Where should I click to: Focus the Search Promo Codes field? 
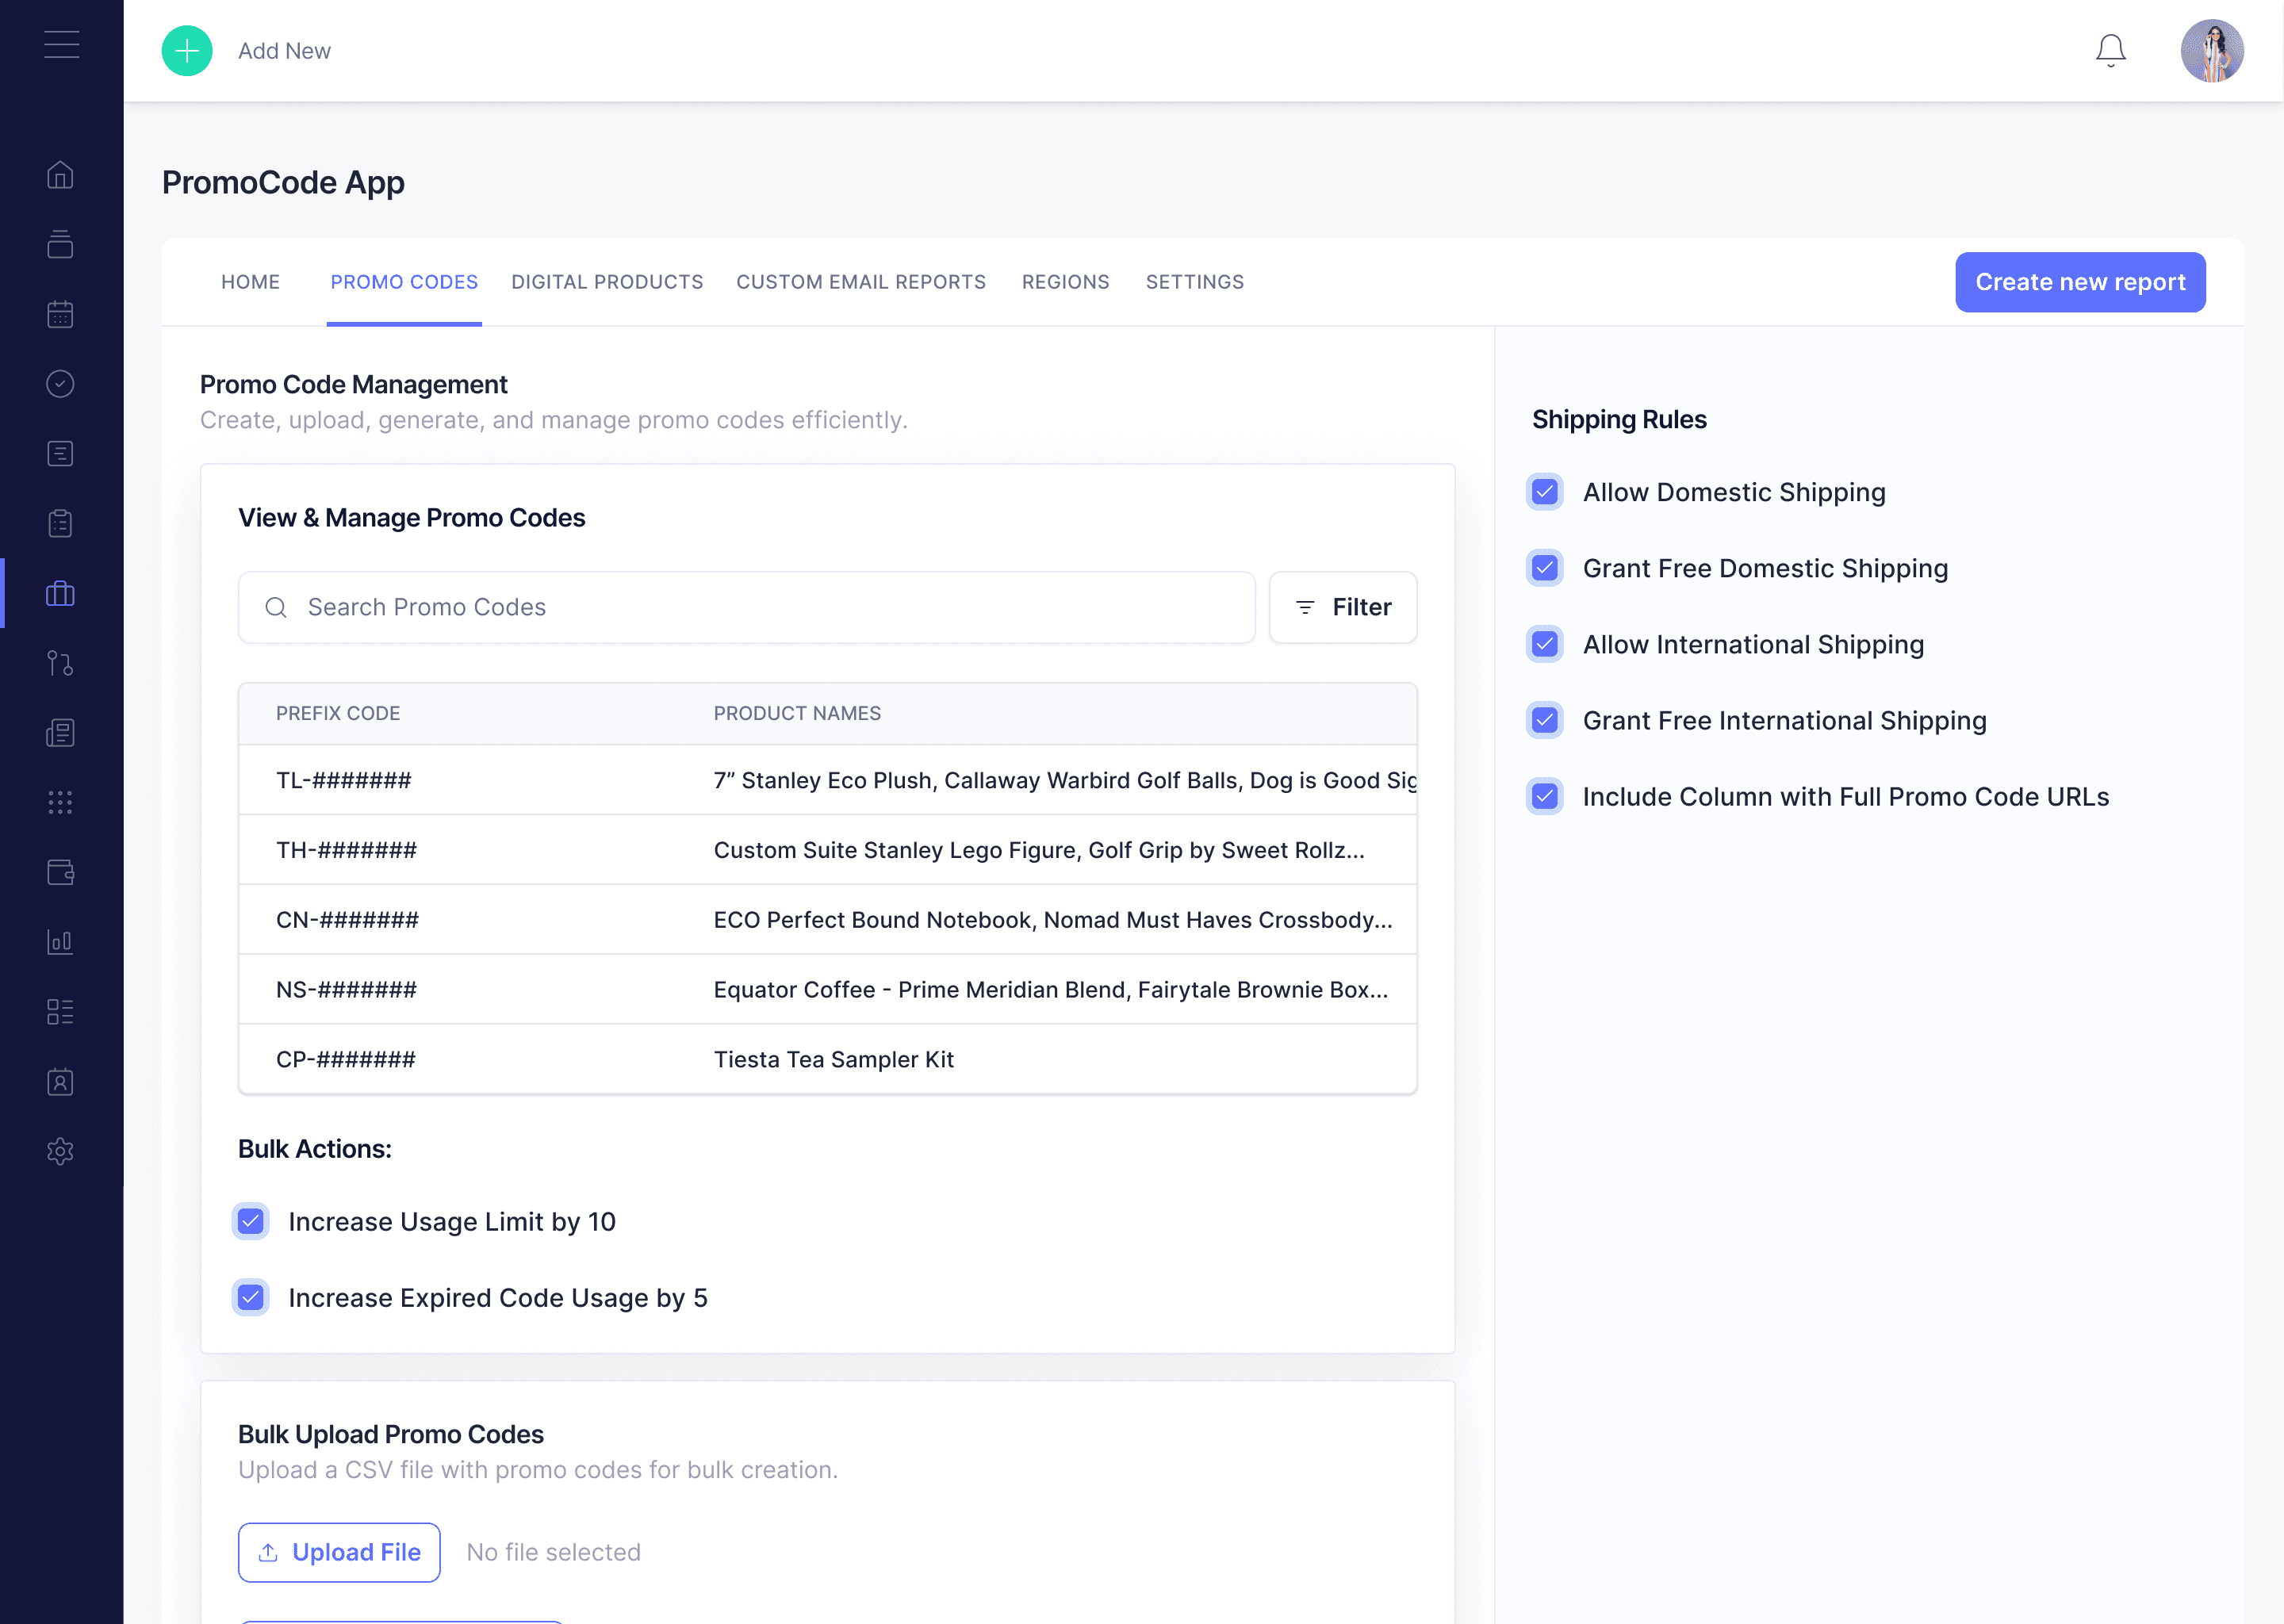point(746,607)
